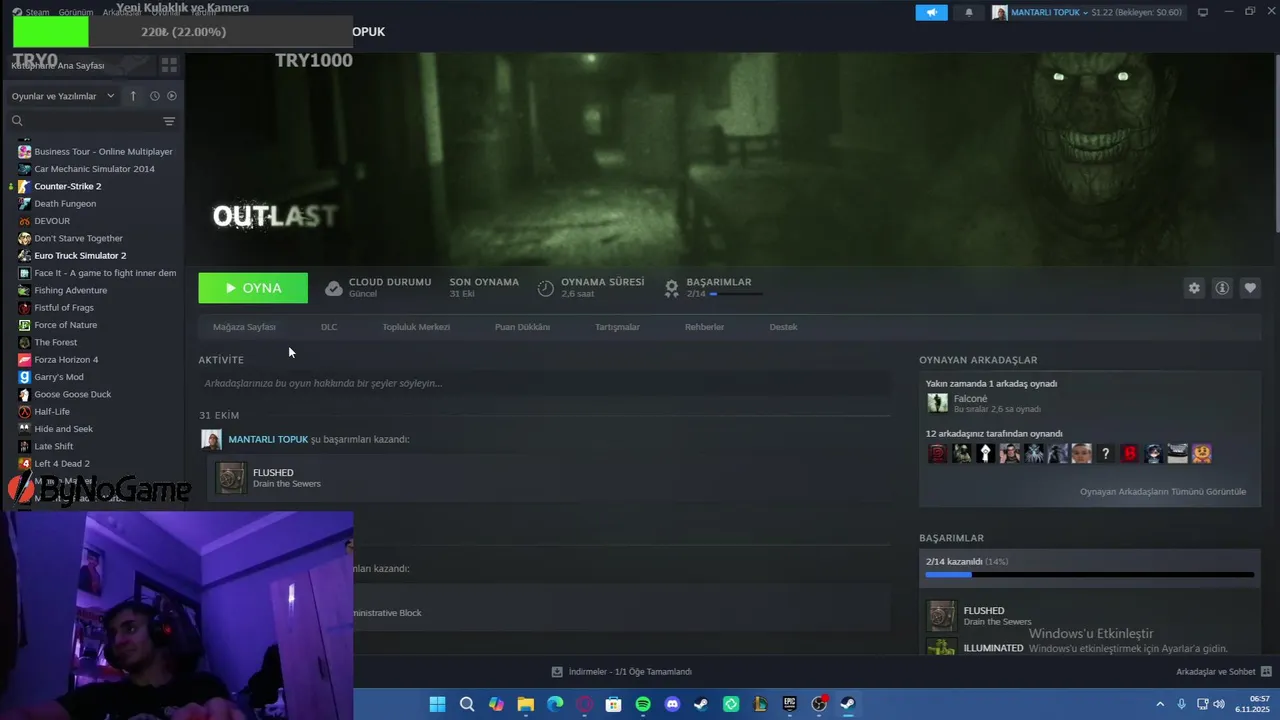Open the Rehberler tab
Screen dimensions: 1280x720
[x=704, y=327]
